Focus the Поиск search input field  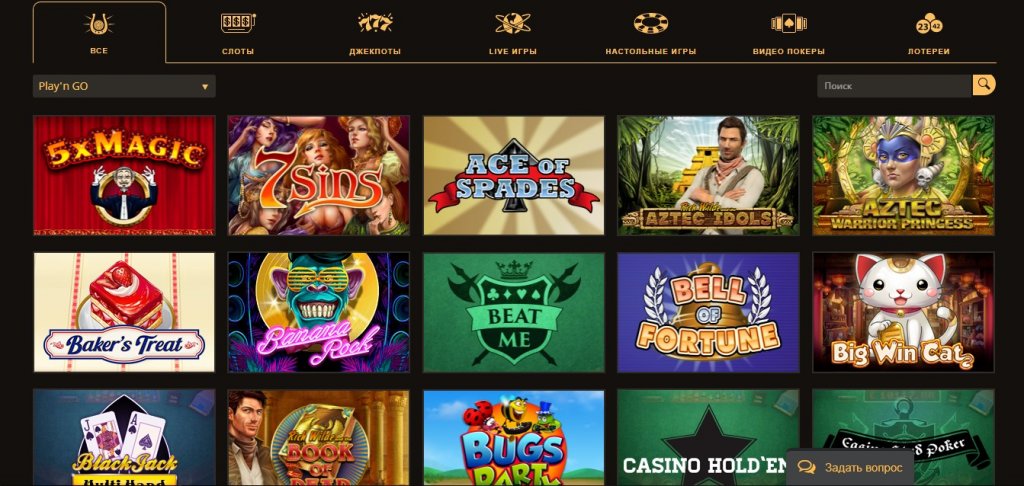point(895,86)
